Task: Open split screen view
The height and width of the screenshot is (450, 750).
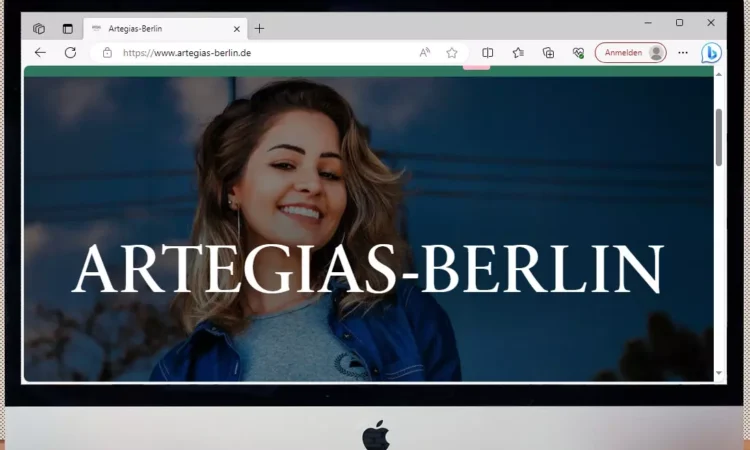Action: [487, 53]
